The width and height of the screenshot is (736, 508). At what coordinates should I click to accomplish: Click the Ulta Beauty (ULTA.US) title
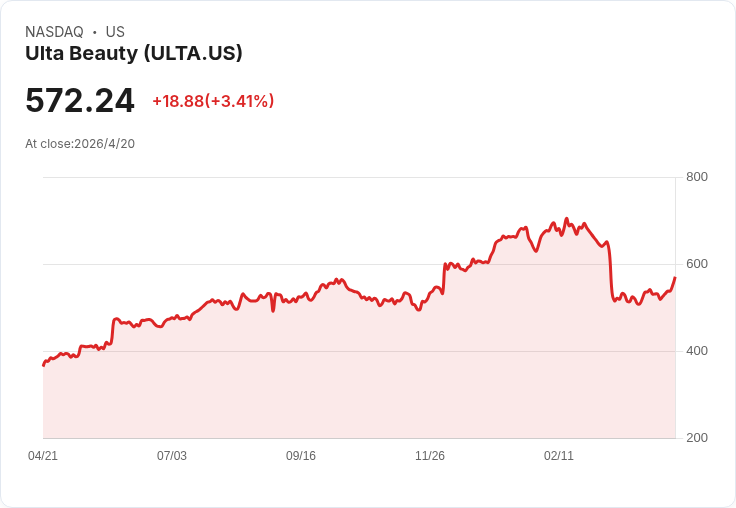point(134,54)
